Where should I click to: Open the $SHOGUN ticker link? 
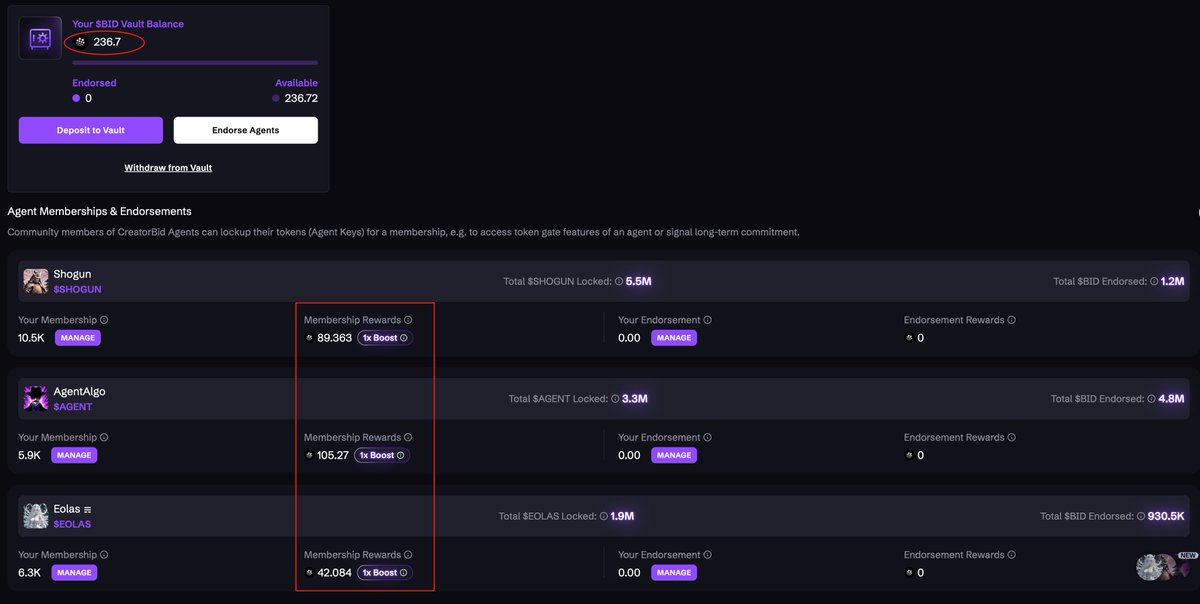point(78,290)
